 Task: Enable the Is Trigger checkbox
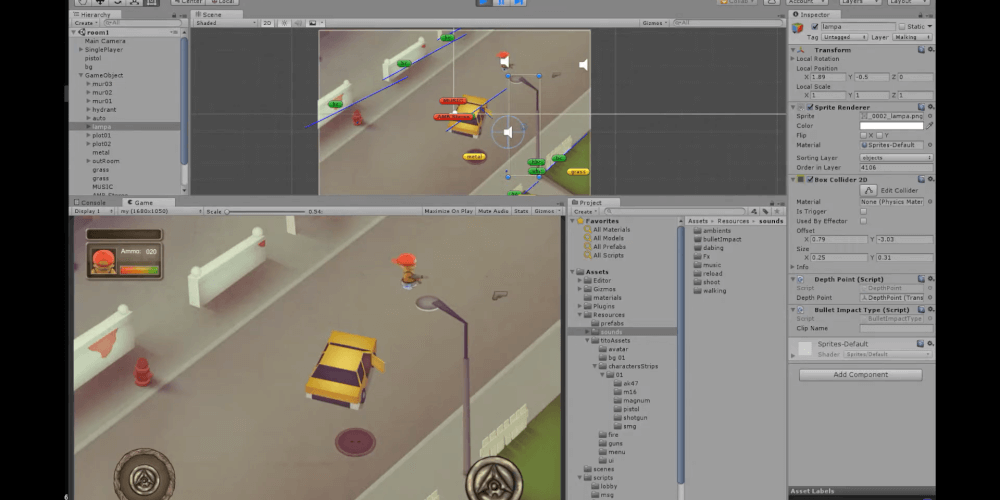(x=864, y=211)
